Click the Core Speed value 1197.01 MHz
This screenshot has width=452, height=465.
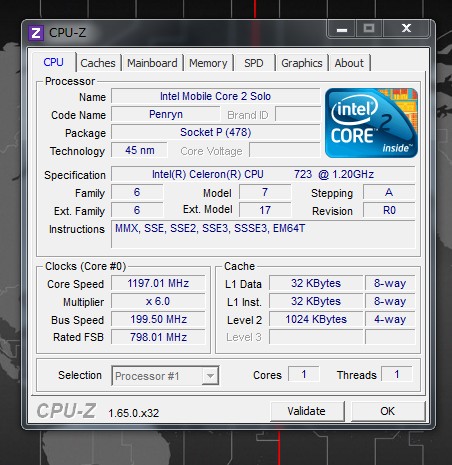click(x=158, y=283)
